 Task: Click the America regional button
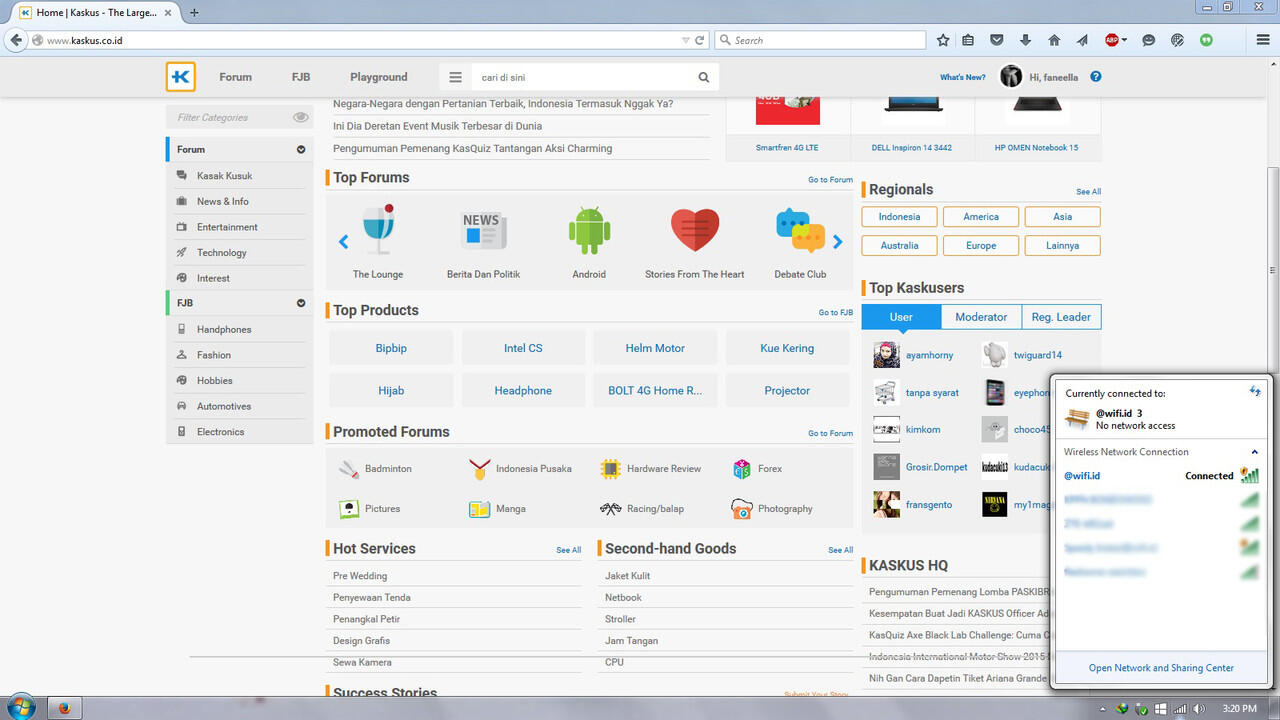coord(981,216)
